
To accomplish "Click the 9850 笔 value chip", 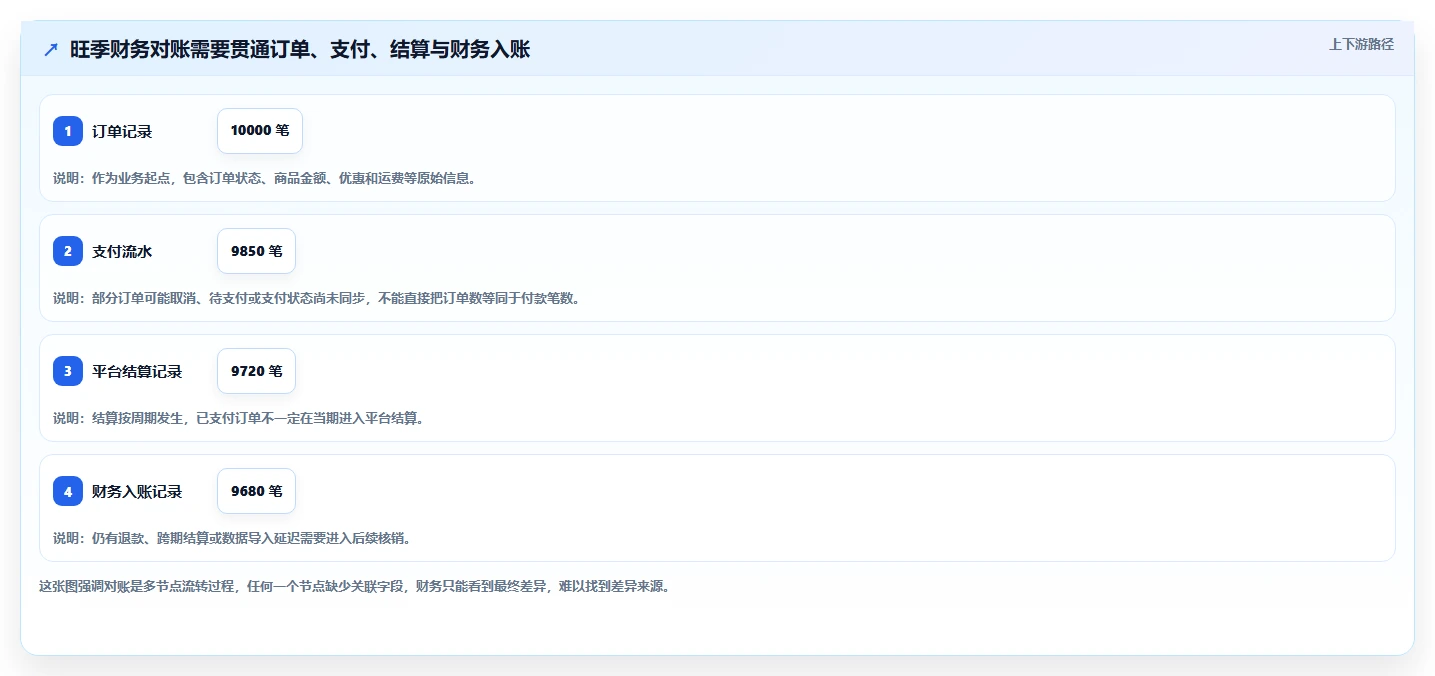I will (x=256, y=251).
